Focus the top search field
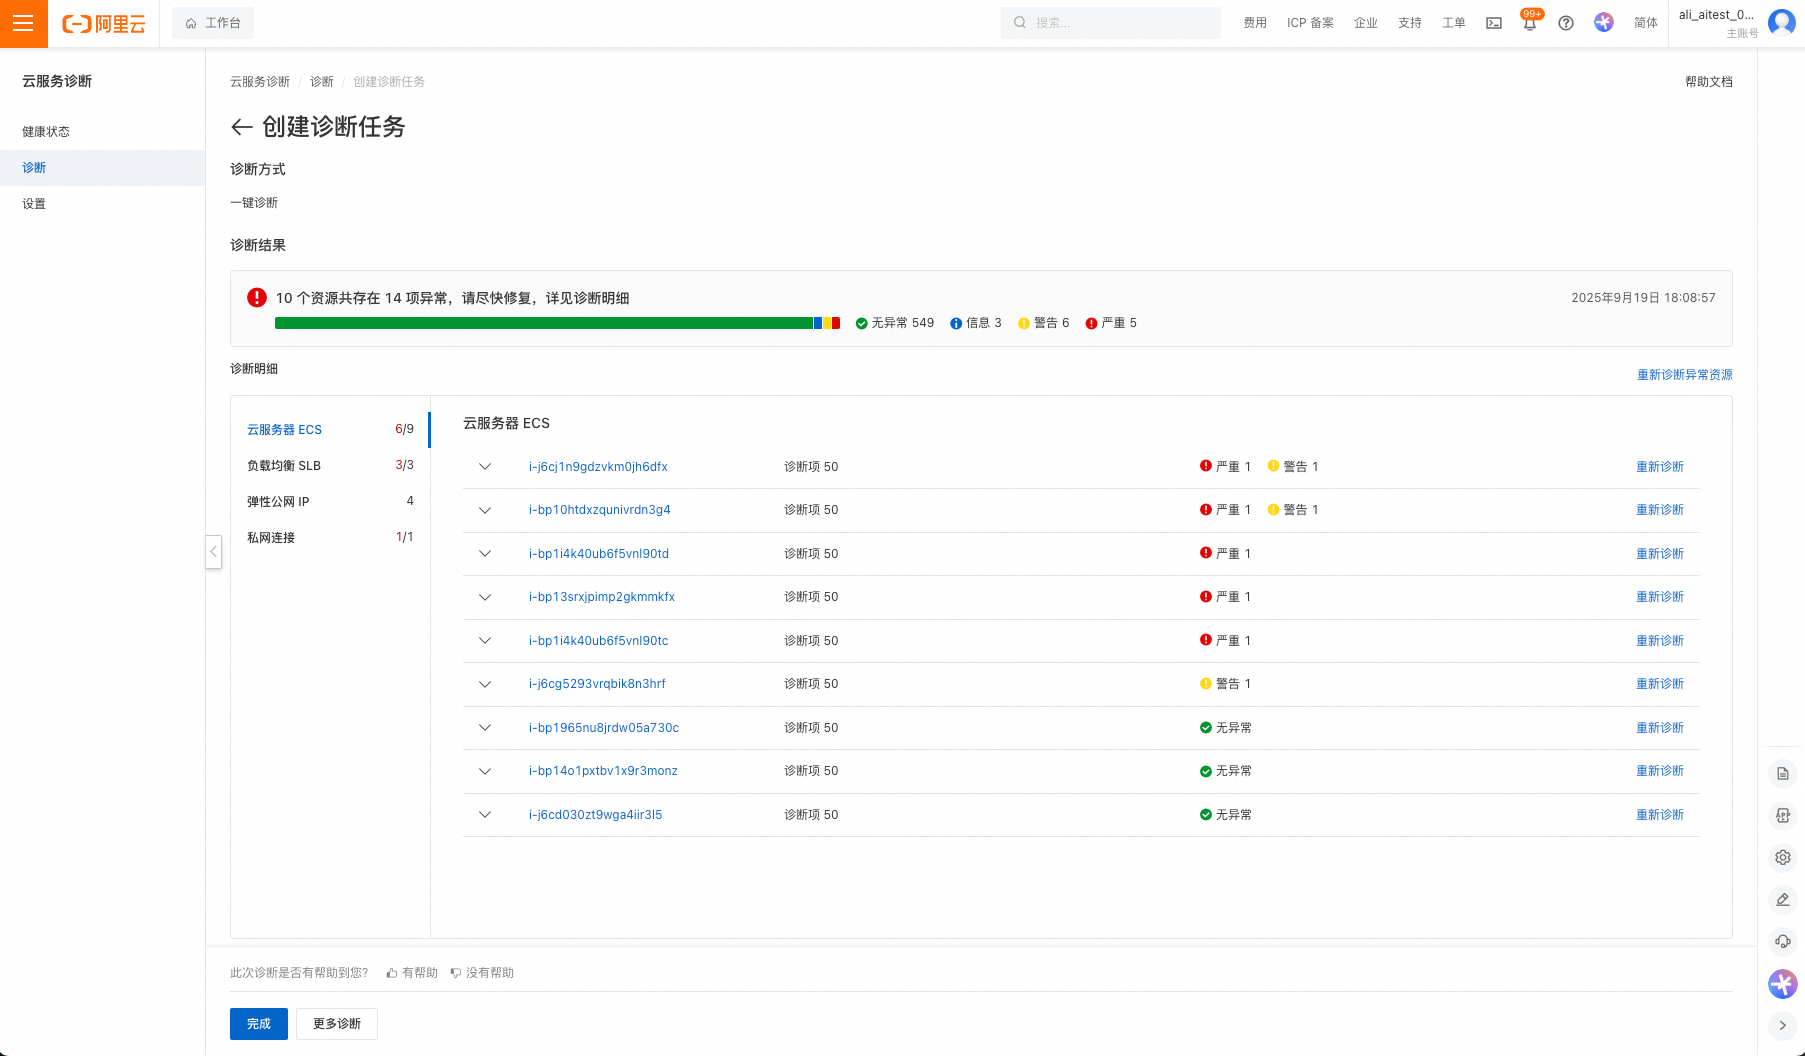The width and height of the screenshot is (1805, 1056). click(1111, 23)
